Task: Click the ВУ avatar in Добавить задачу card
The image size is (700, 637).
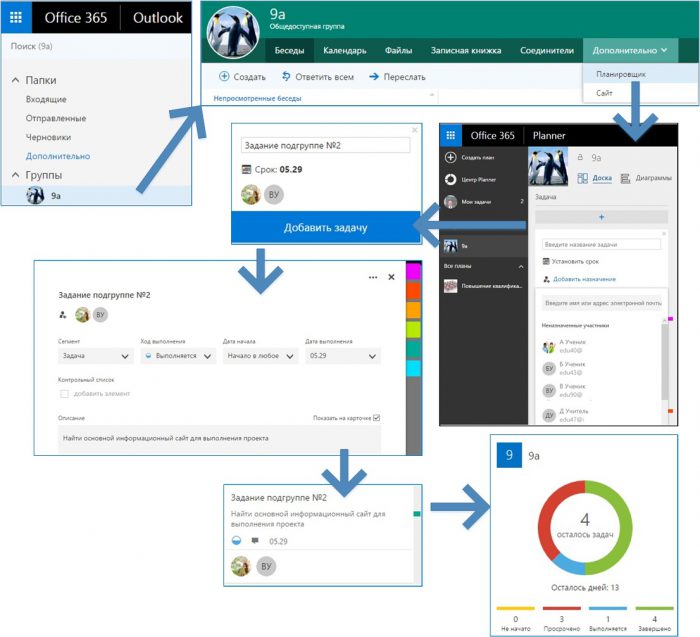Action: [274, 195]
